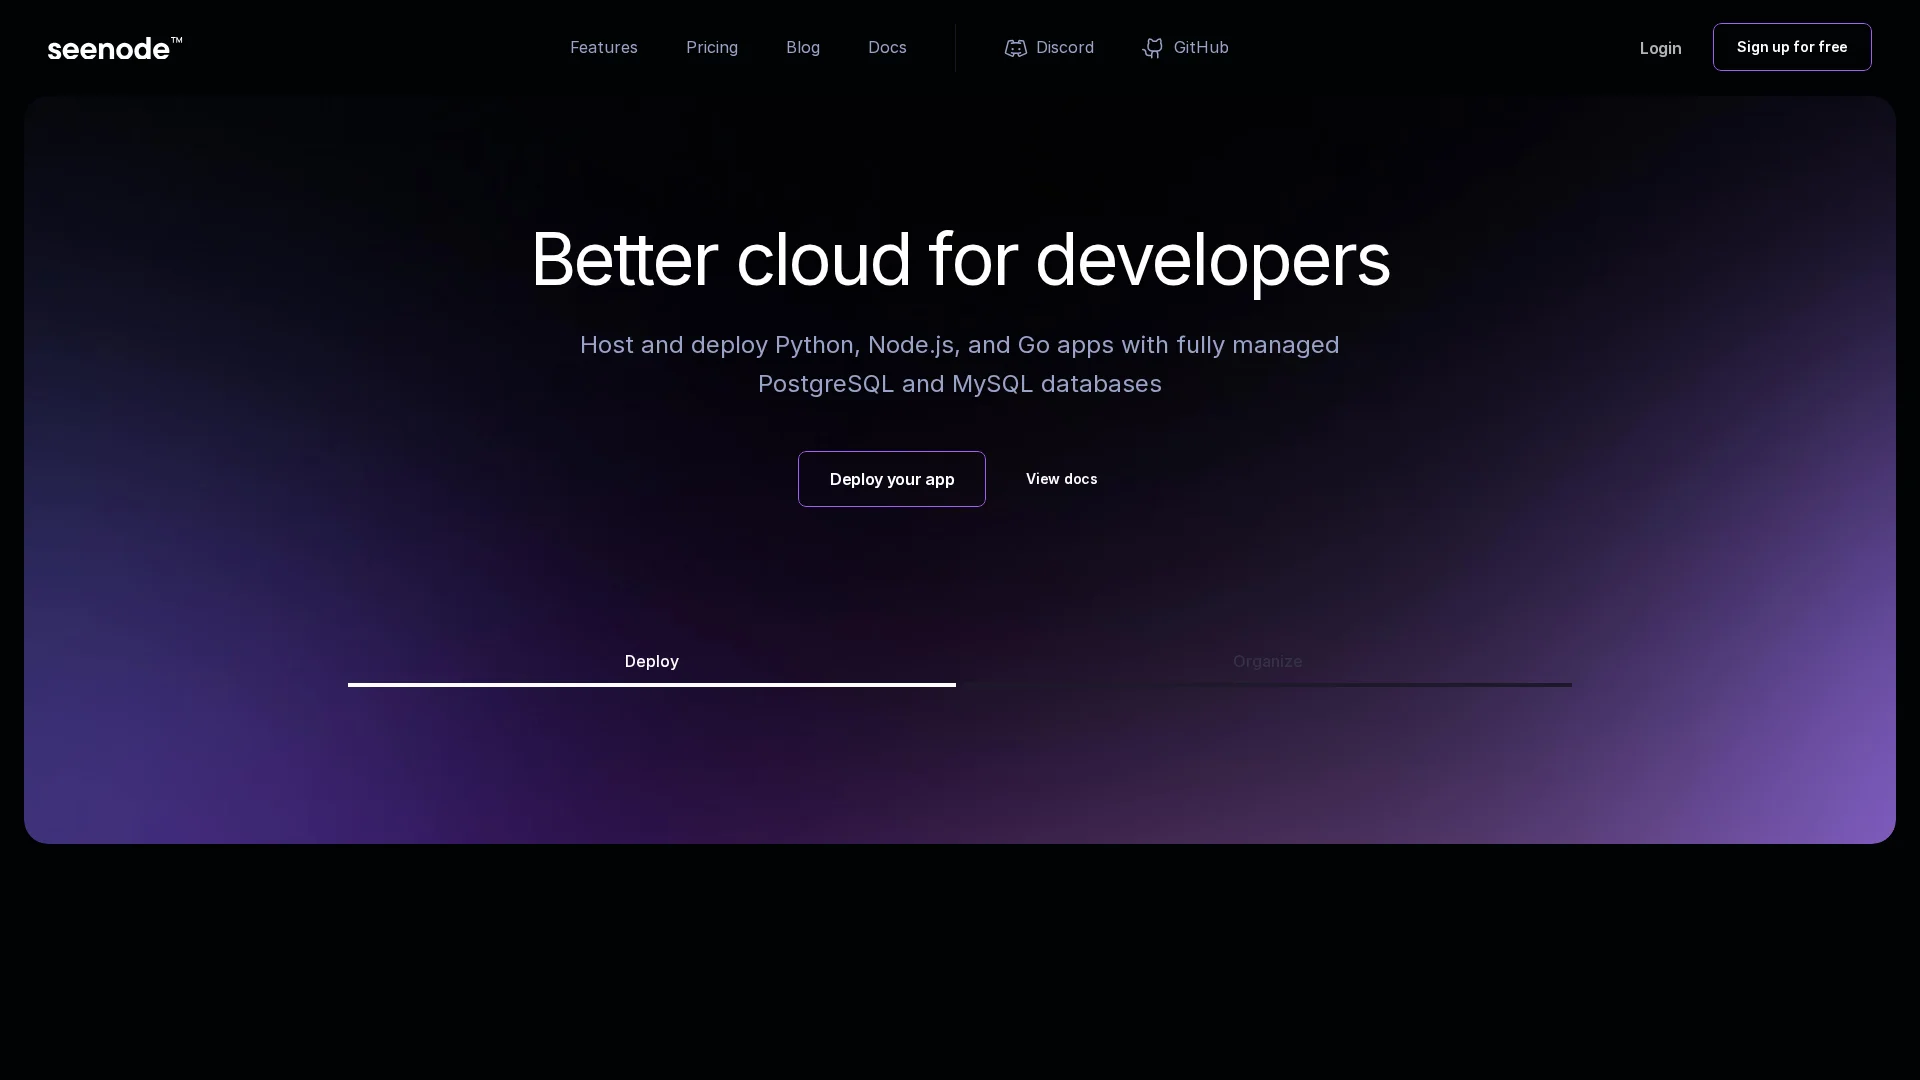Open the GitHub text link

(x=1200, y=47)
